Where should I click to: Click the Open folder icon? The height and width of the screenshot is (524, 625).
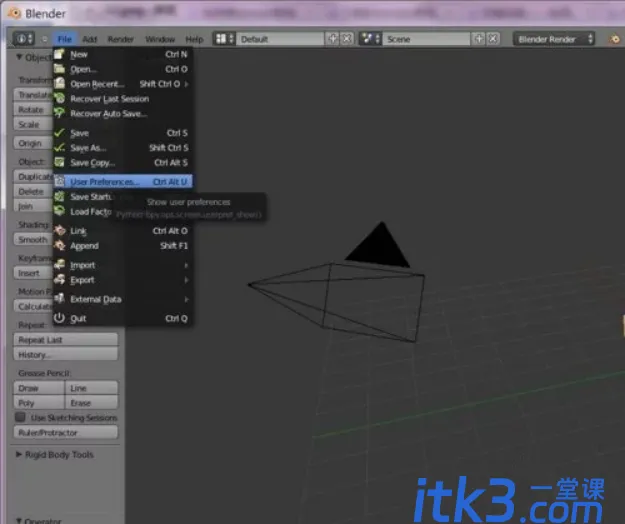tap(59, 69)
